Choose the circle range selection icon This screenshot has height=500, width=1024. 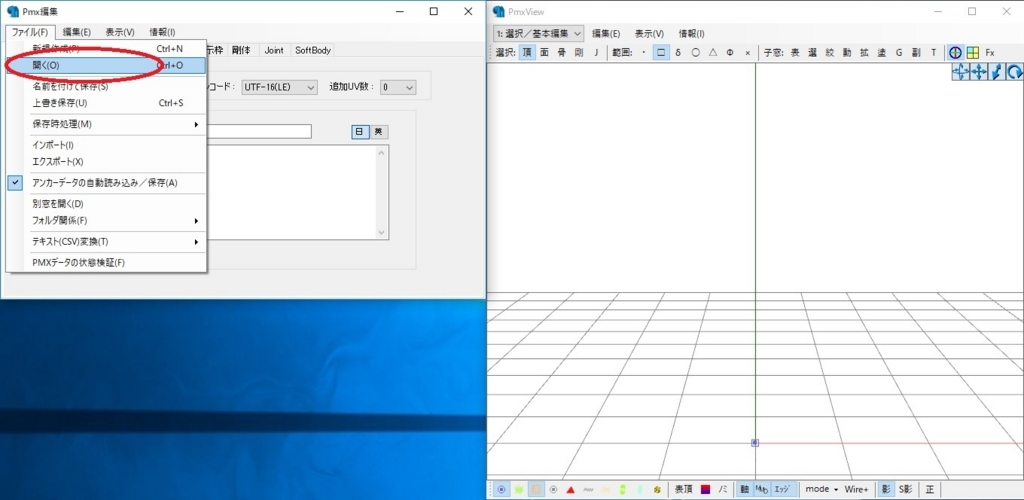pos(696,53)
